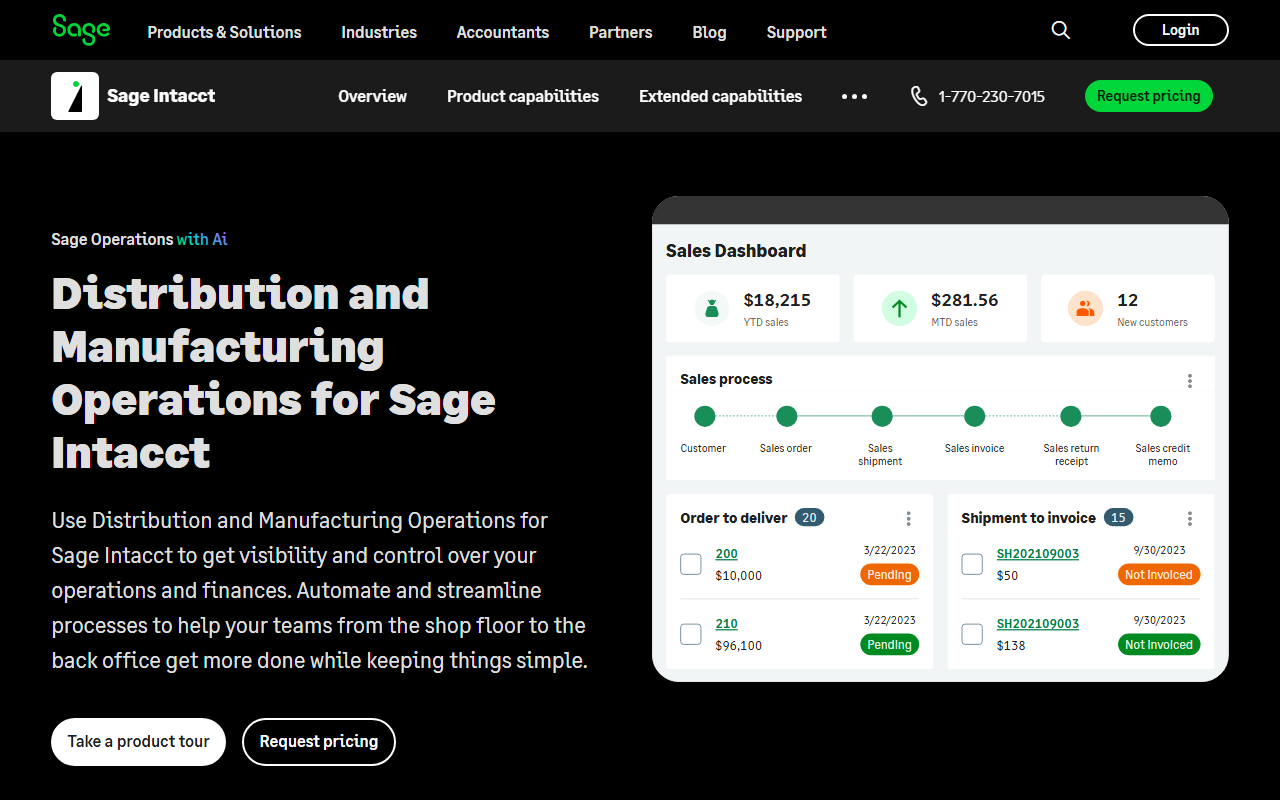Click orange Not Invoiced badge
Viewport: 1280px width, 800px height.
coord(1159,575)
